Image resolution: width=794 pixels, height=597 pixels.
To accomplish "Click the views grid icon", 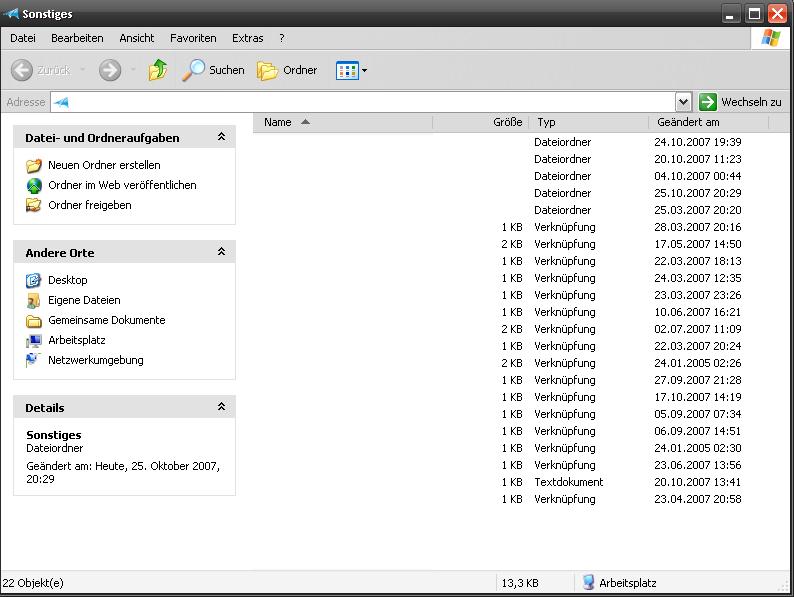I will pos(347,70).
